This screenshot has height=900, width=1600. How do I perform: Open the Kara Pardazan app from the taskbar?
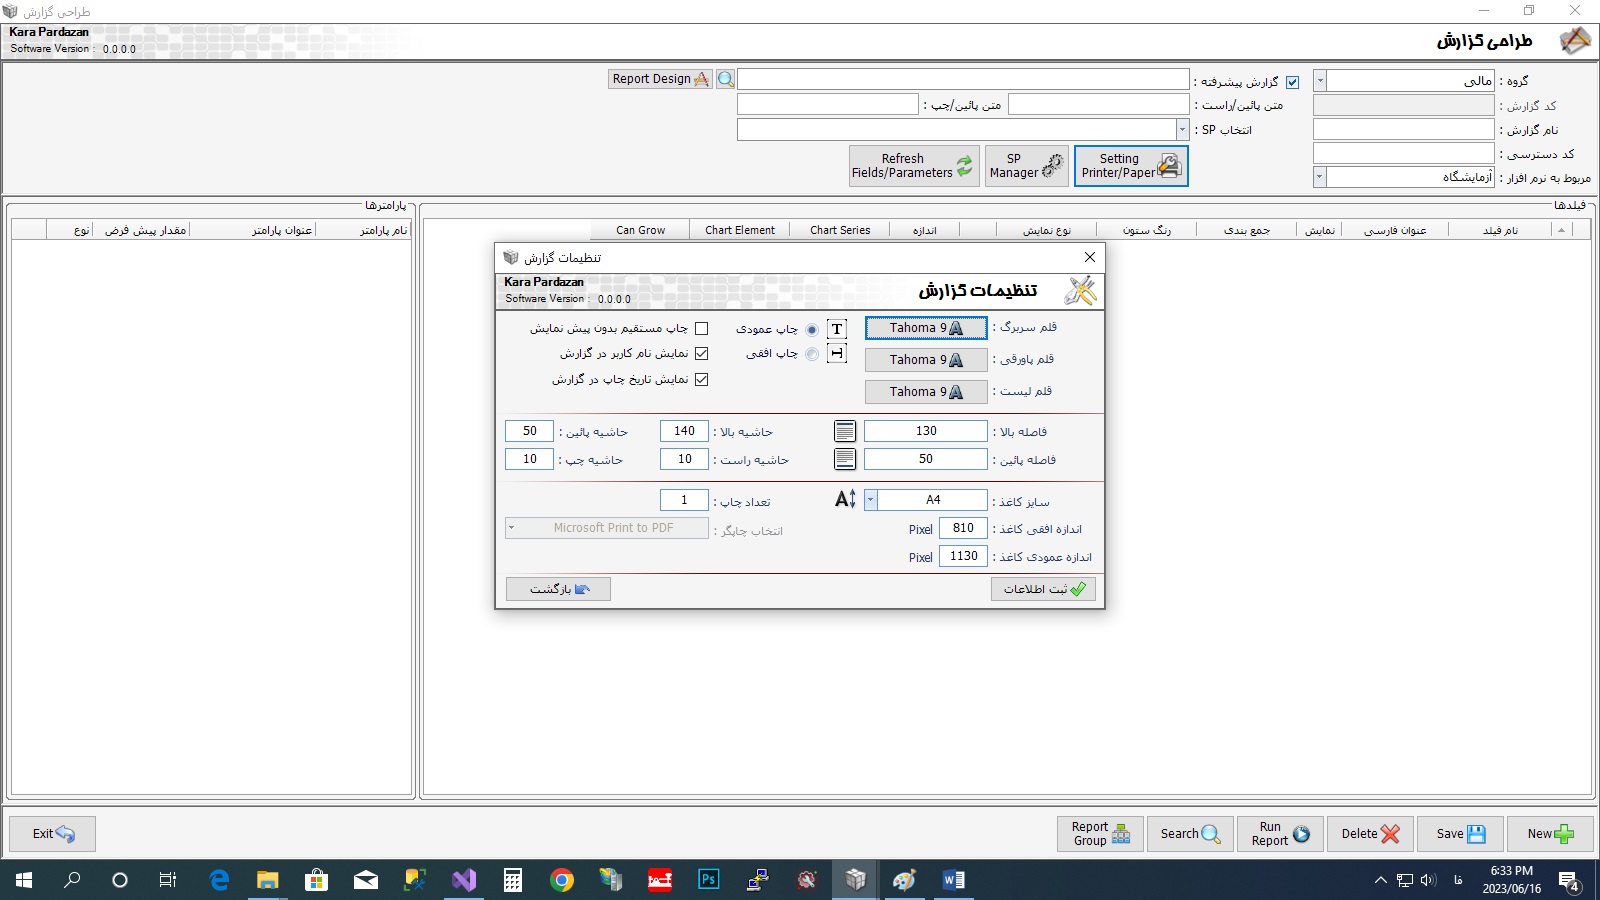[x=855, y=880]
